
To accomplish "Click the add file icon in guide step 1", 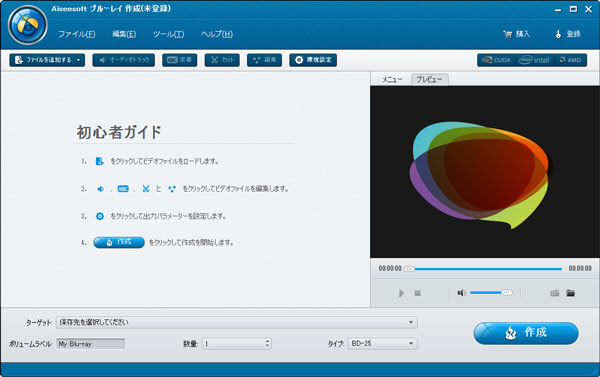I will coord(99,161).
